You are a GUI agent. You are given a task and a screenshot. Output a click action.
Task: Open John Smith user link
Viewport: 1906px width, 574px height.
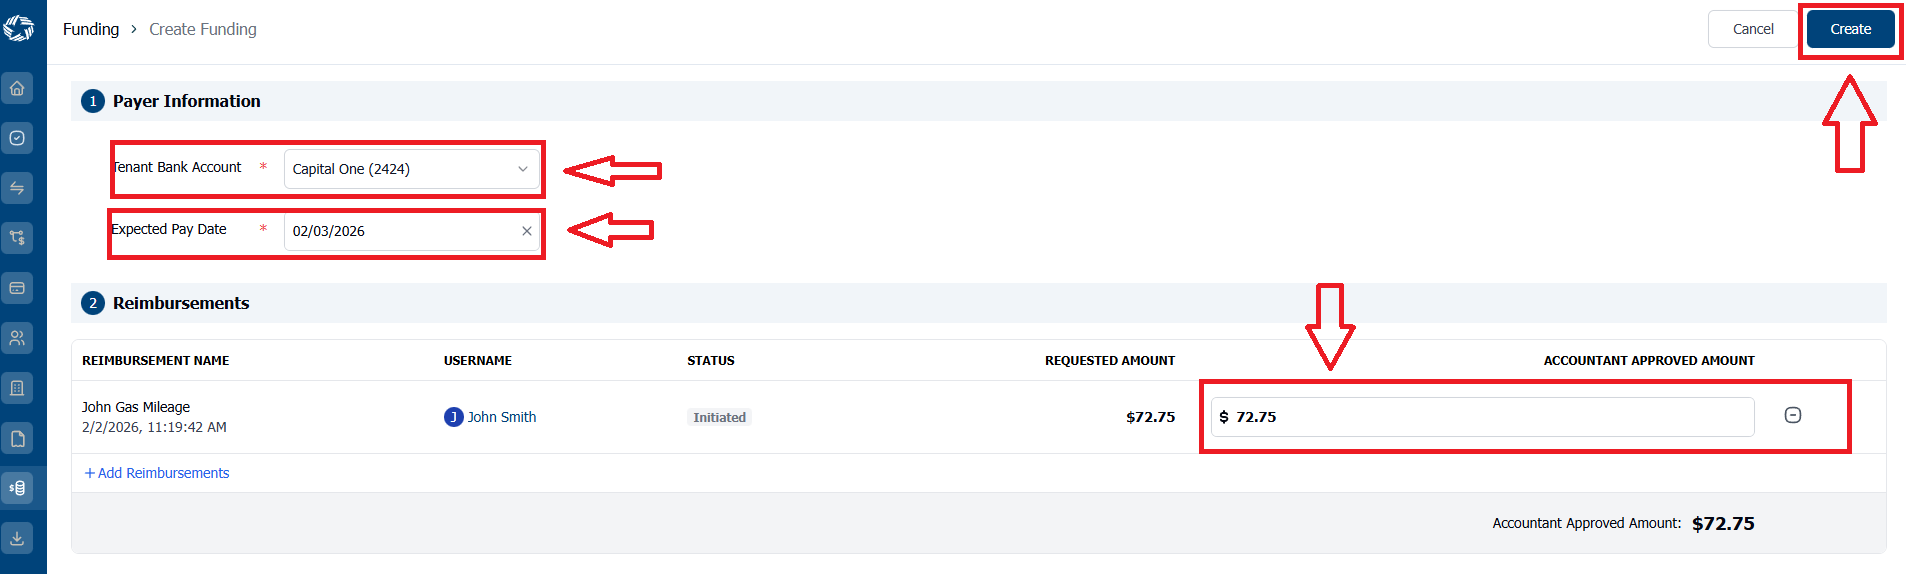point(502,417)
